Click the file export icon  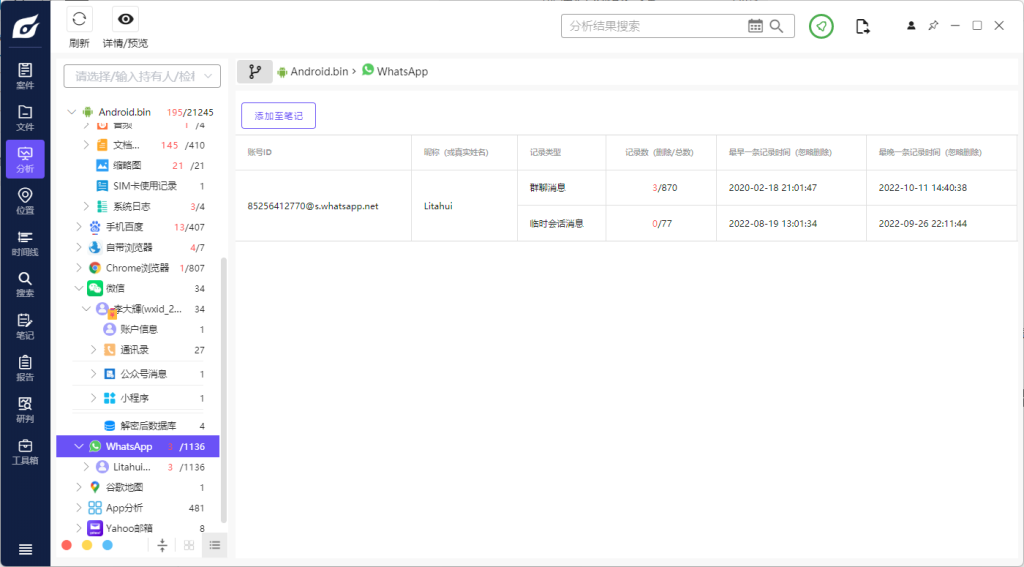click(862, 26)
